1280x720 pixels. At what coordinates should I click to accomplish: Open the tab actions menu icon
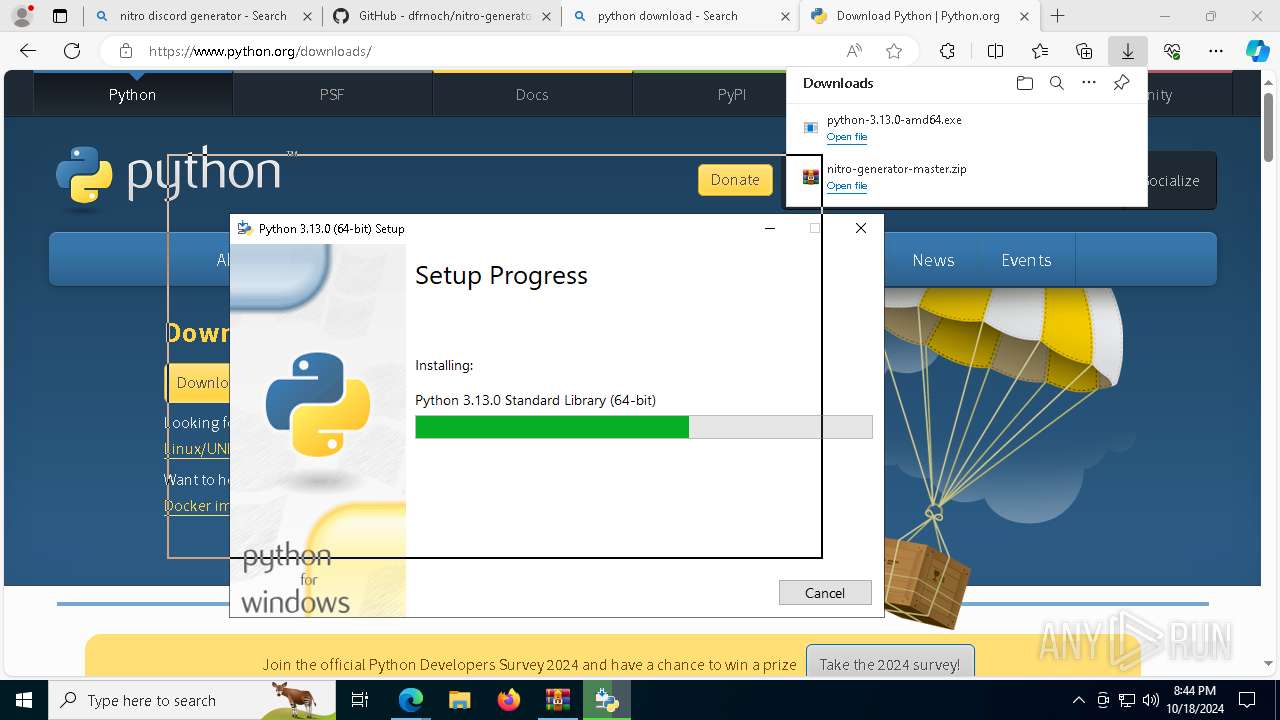tap(60, 16)
